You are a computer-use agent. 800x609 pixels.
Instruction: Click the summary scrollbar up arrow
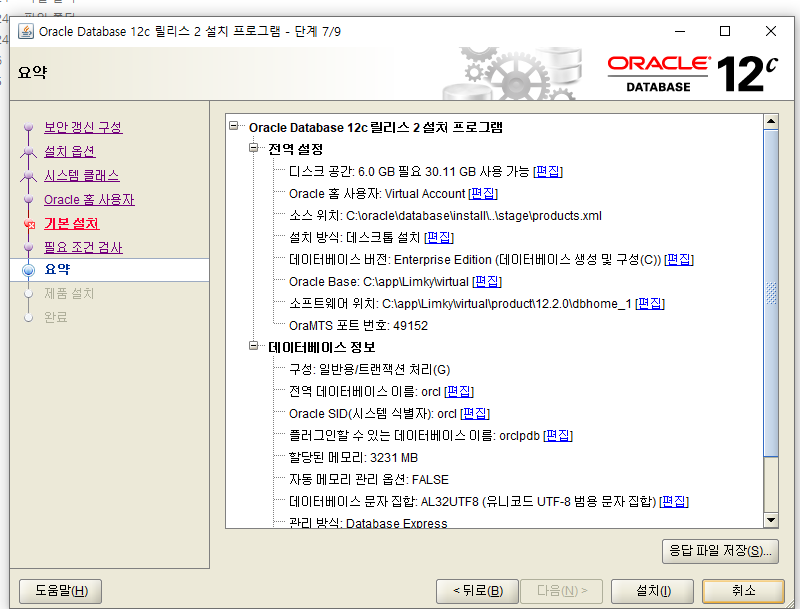[771, 121]
